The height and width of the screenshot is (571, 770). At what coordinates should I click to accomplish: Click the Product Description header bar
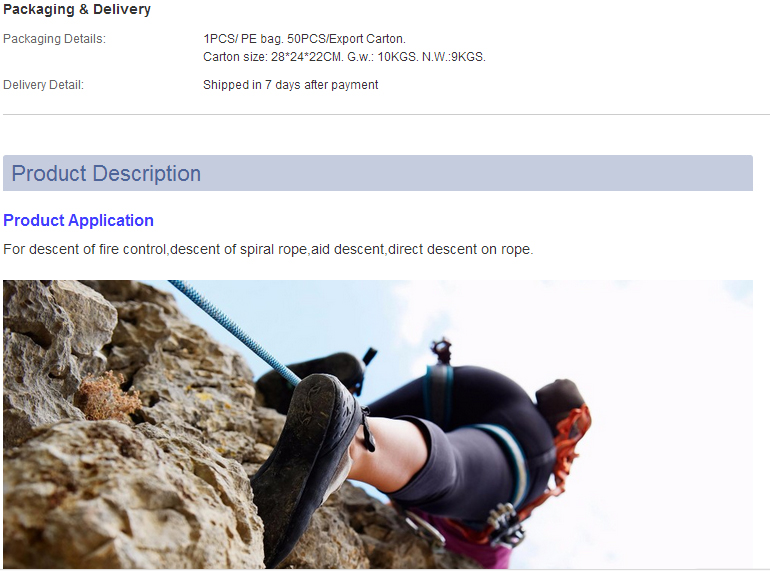[x=378, y=173]
